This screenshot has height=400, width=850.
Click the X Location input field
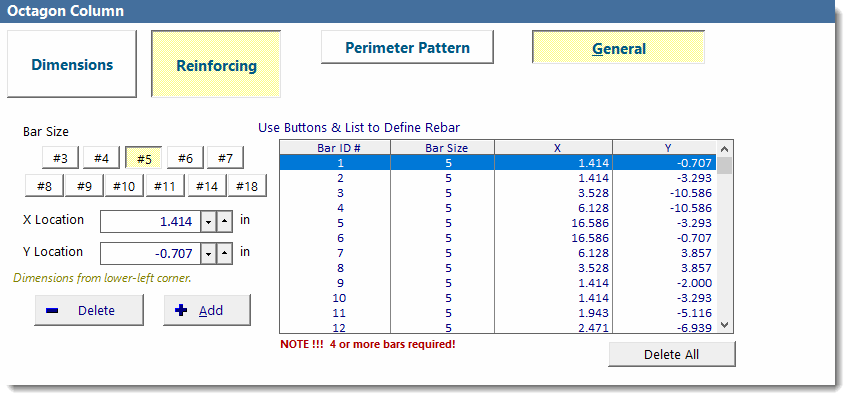click(x=149, y=221)
